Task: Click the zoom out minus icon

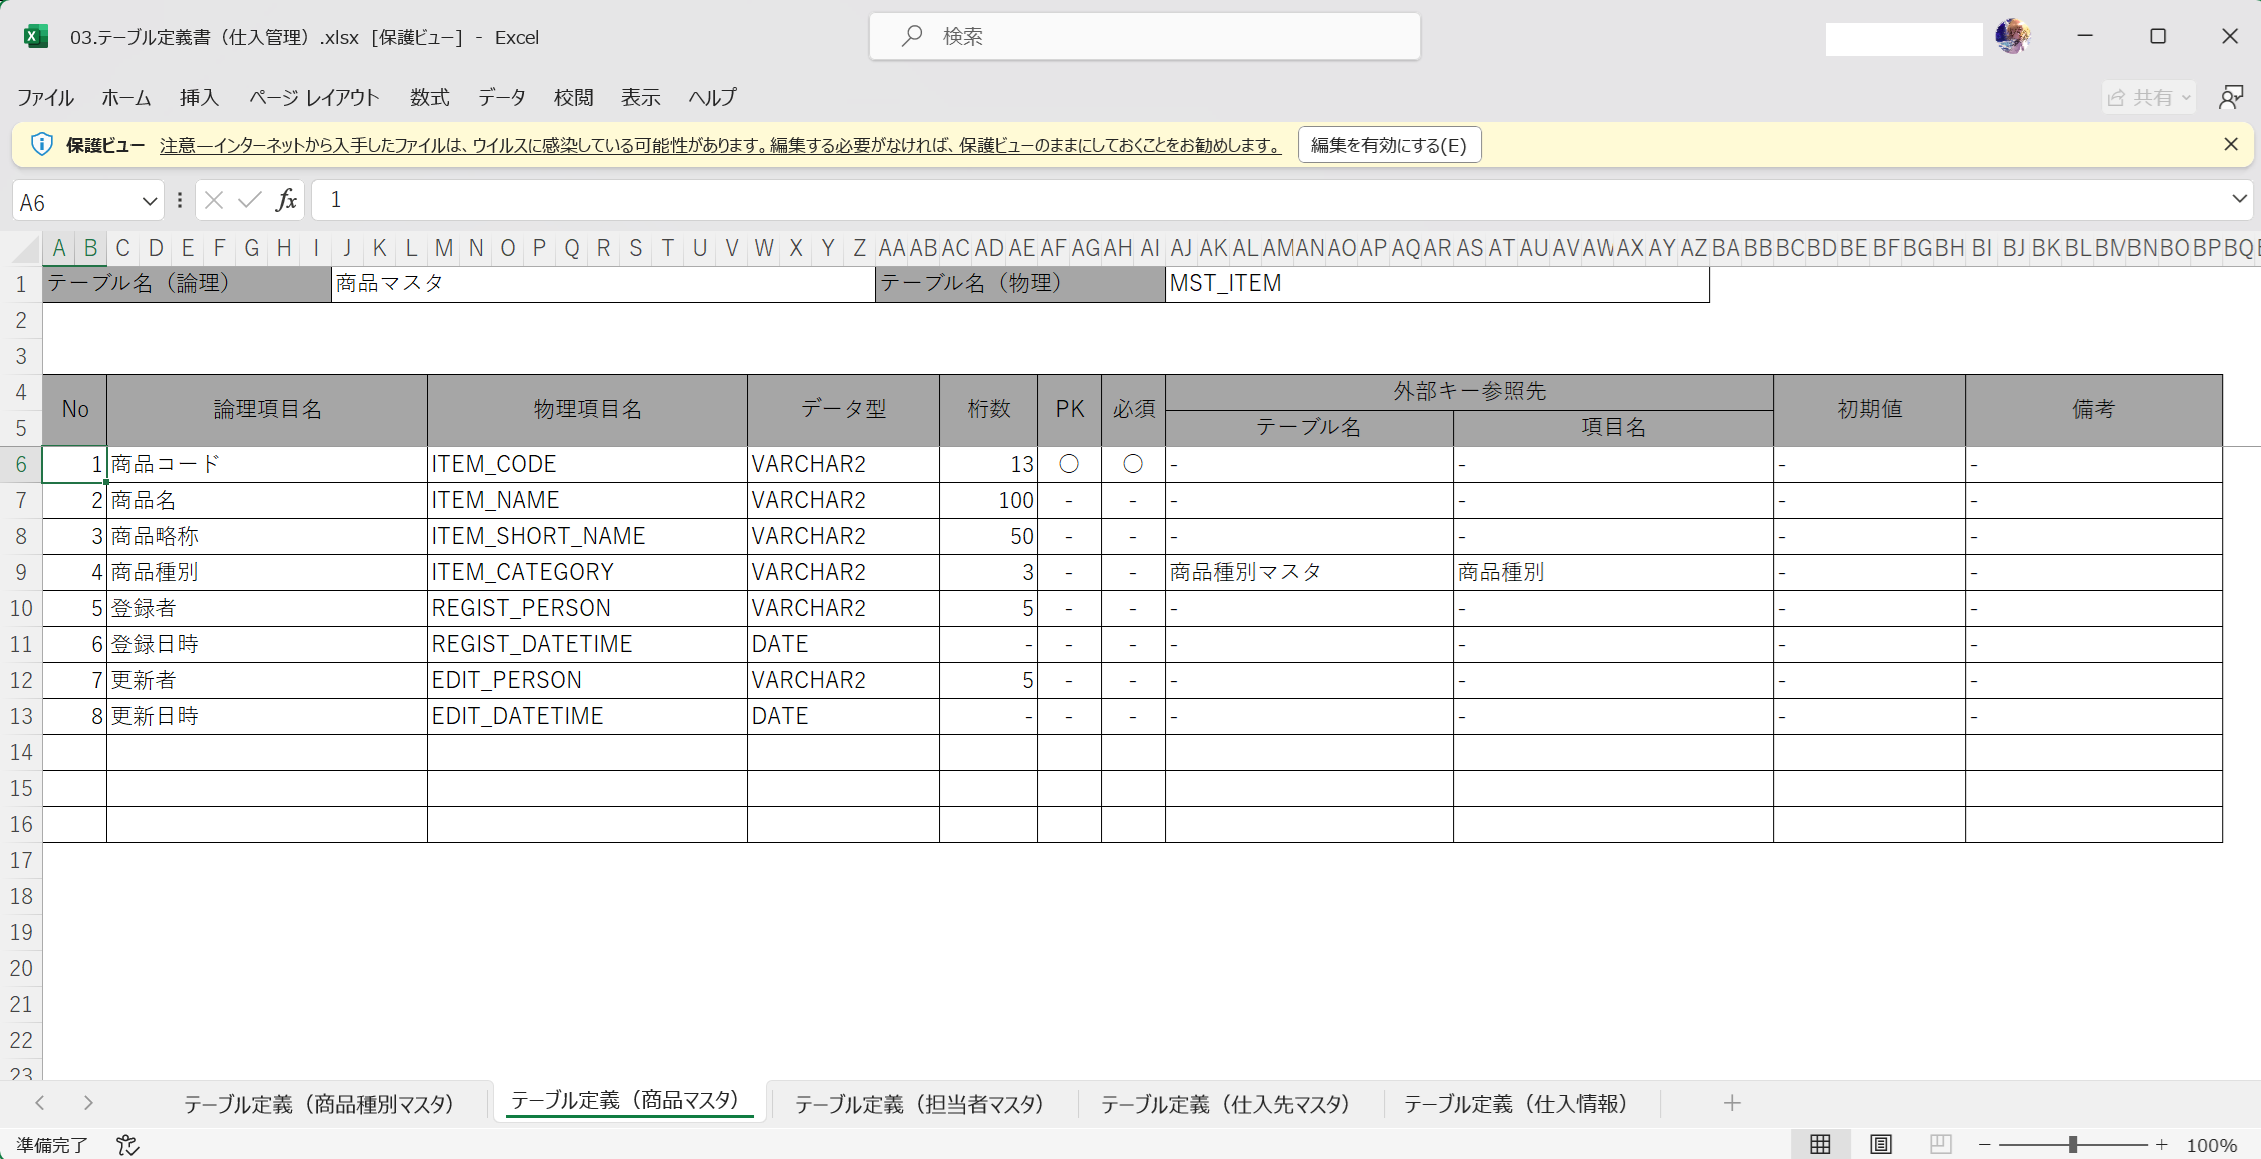Action: [x=1985, y=1145]
